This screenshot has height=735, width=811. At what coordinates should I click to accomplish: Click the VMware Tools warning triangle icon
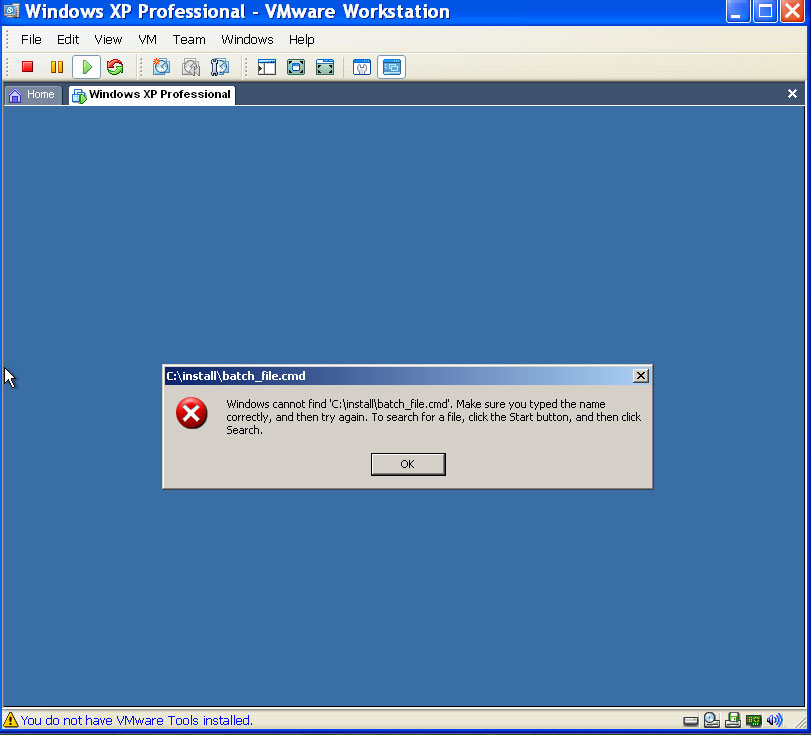coord(10,720)
